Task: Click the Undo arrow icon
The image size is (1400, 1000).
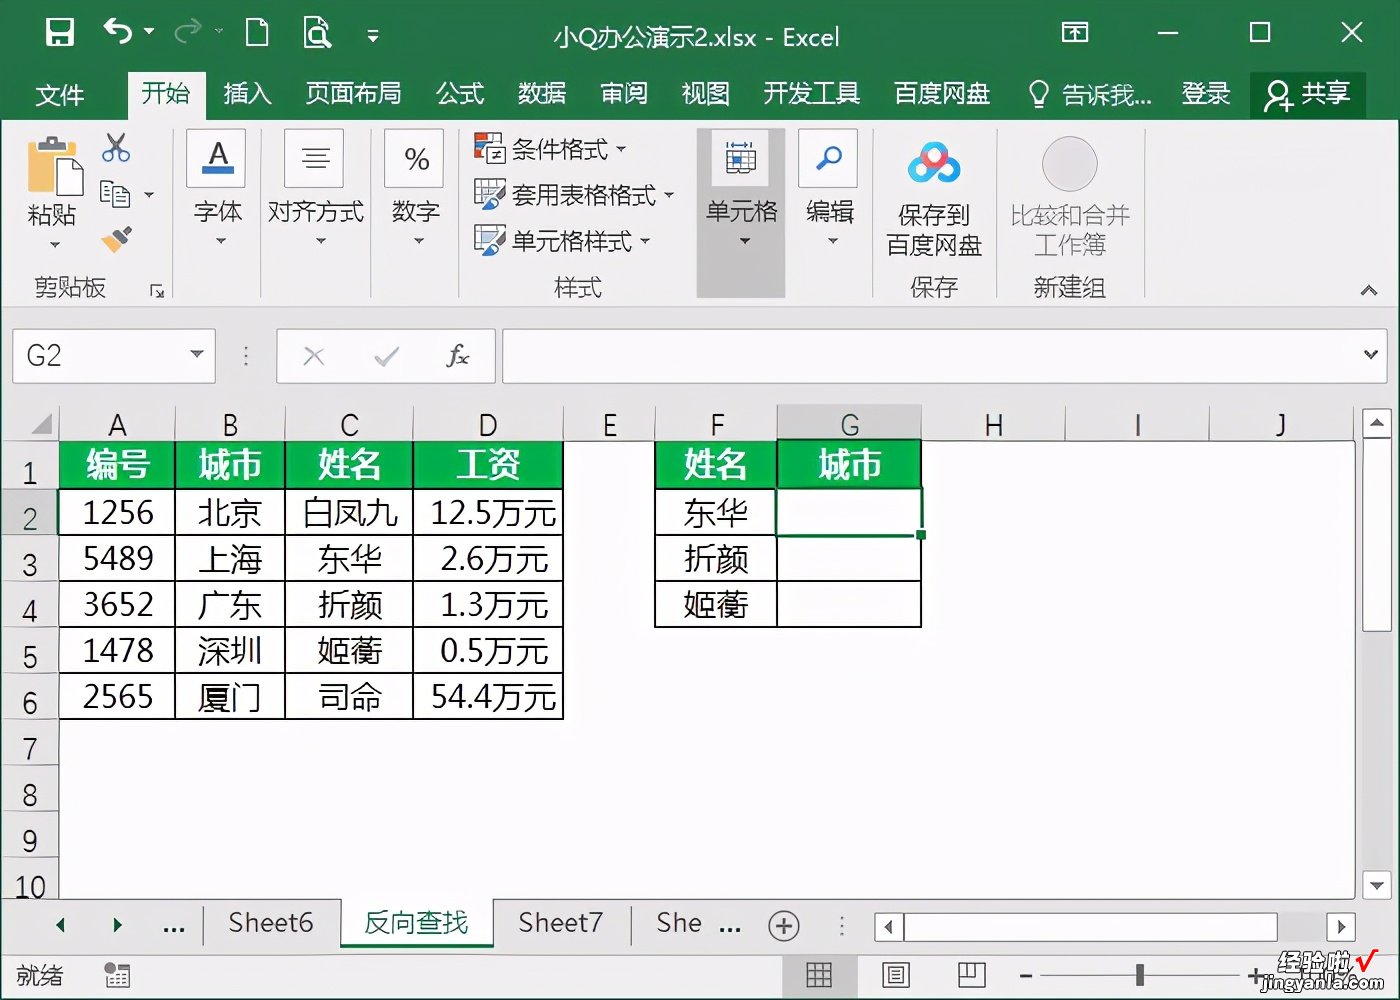Action: pyautogui.click(x=117, y=32)
